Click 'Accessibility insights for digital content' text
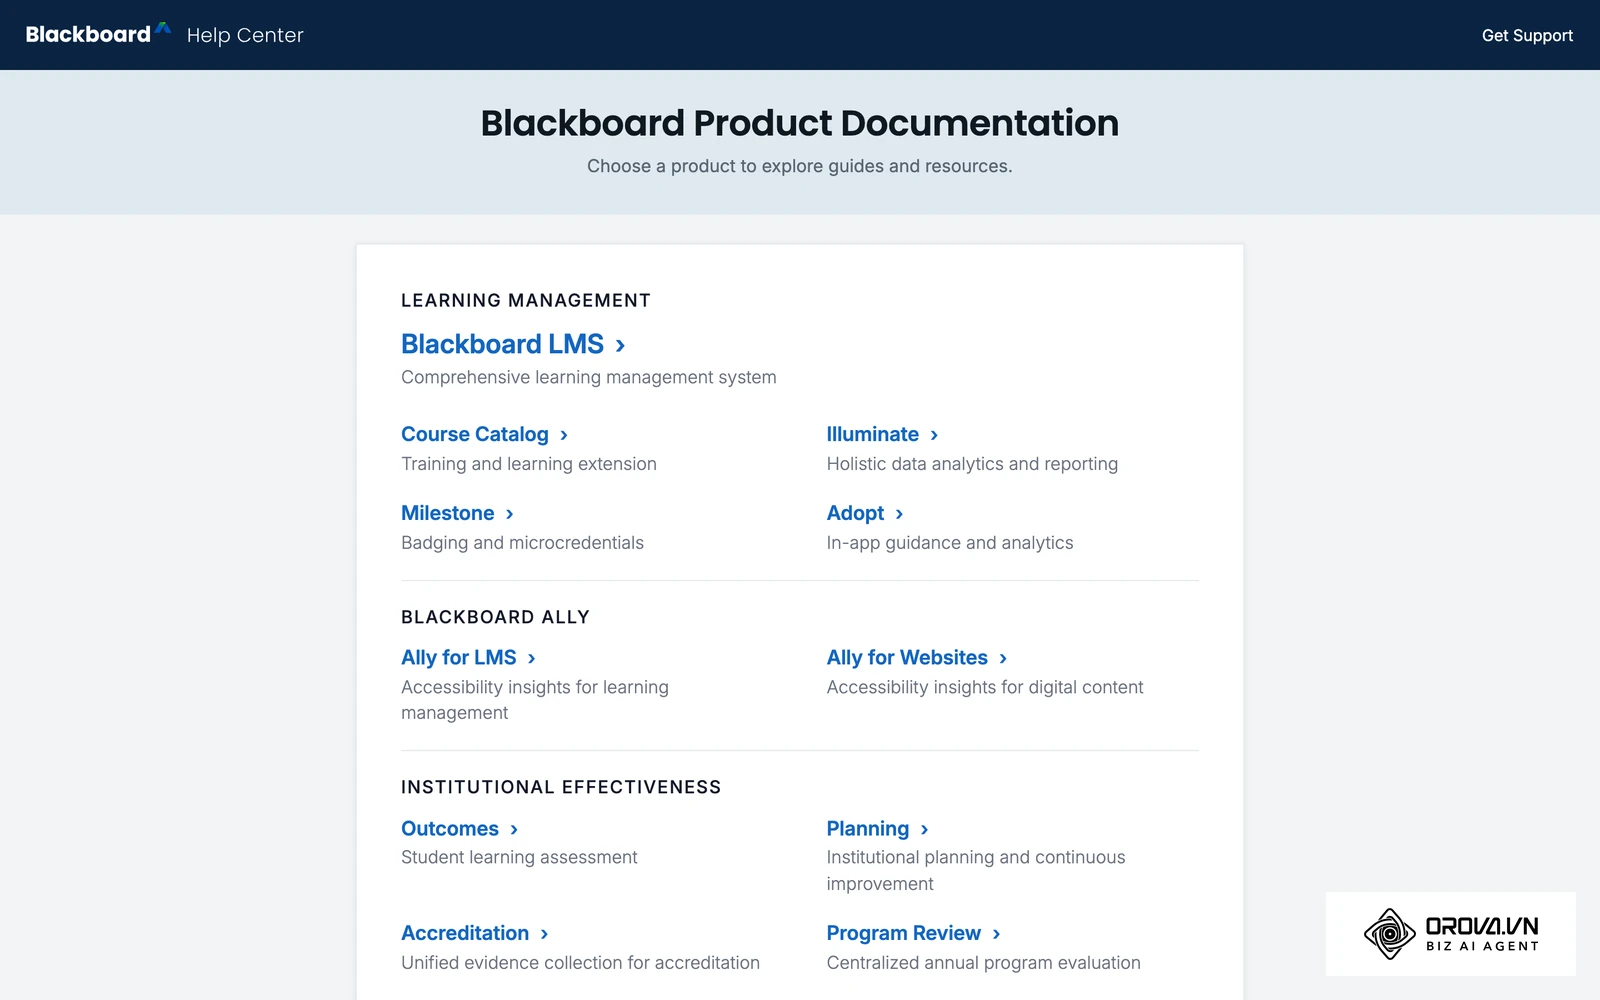This screenshot has height=1000, width=1600. pyautogui.click(x=985, y=687)
